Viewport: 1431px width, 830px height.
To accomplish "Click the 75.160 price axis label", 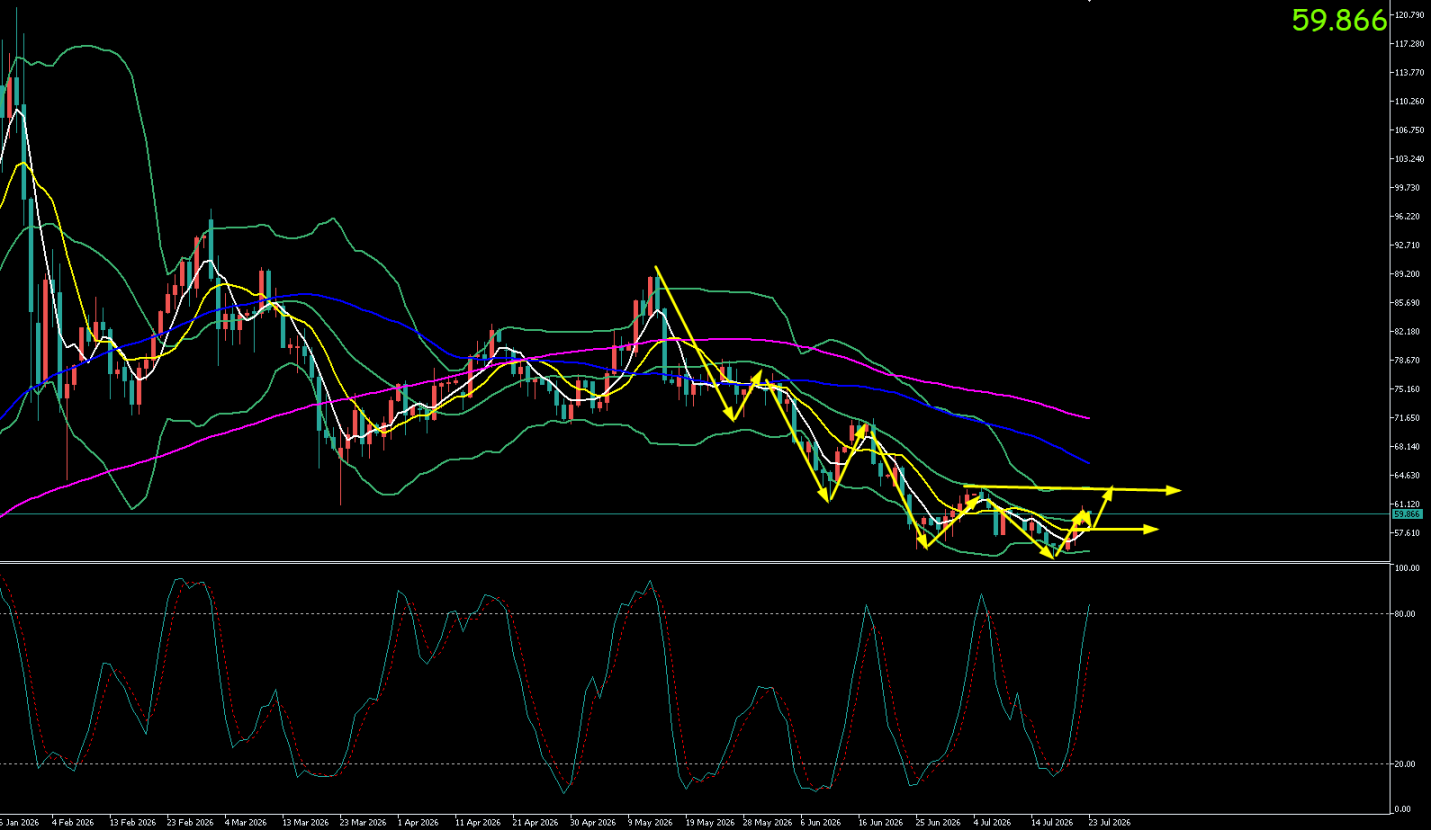I will point(1408,389).
